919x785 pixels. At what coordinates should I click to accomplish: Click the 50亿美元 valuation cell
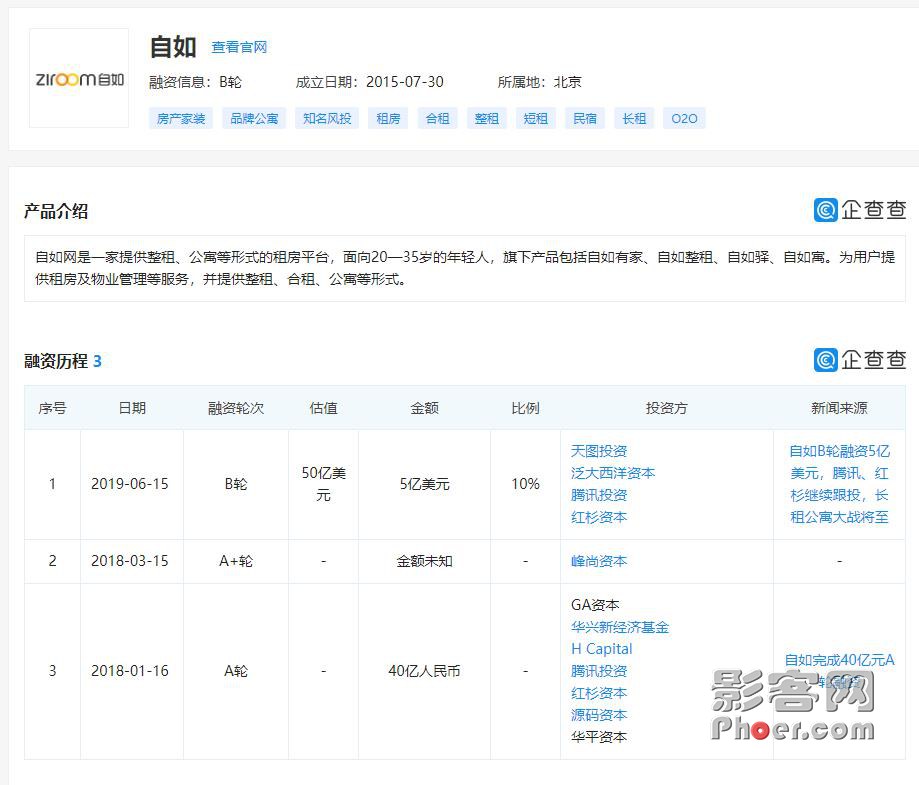(324, 484)
